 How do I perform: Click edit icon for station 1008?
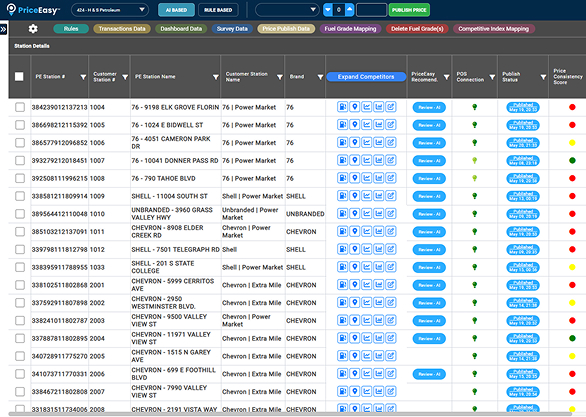pos(391,178)
